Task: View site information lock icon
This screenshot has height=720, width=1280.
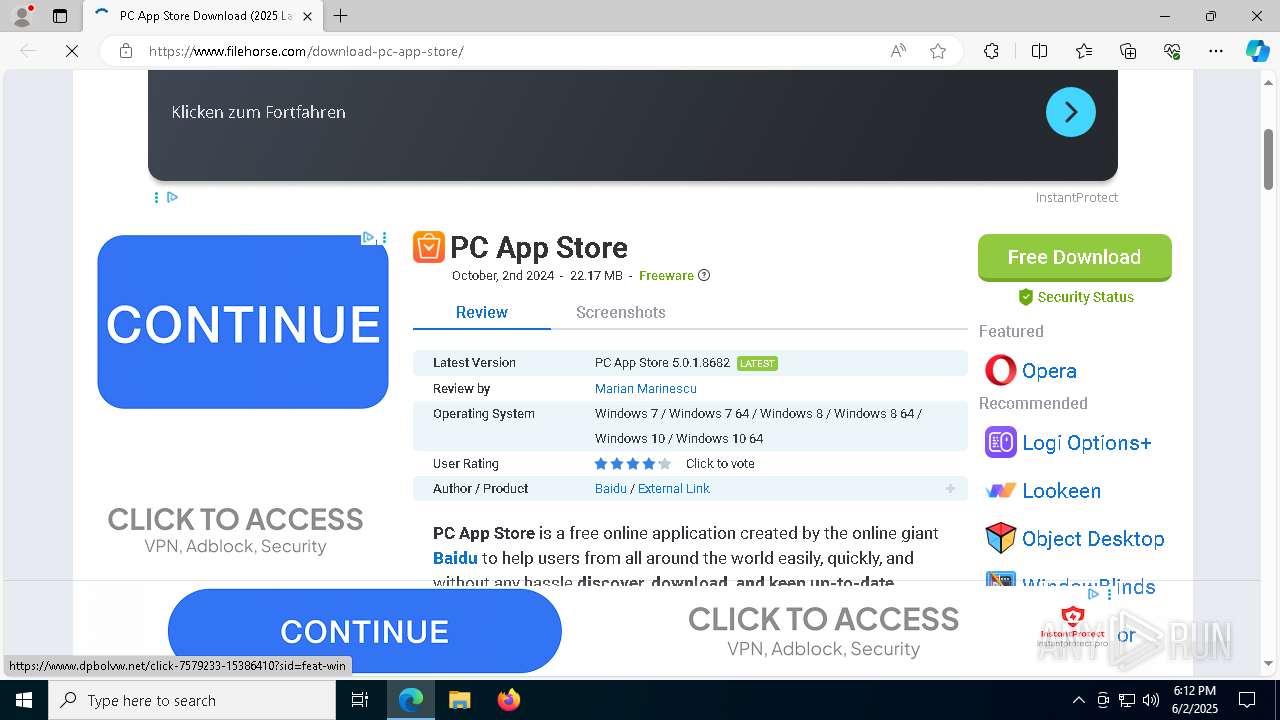Action: tap(126, 51)
